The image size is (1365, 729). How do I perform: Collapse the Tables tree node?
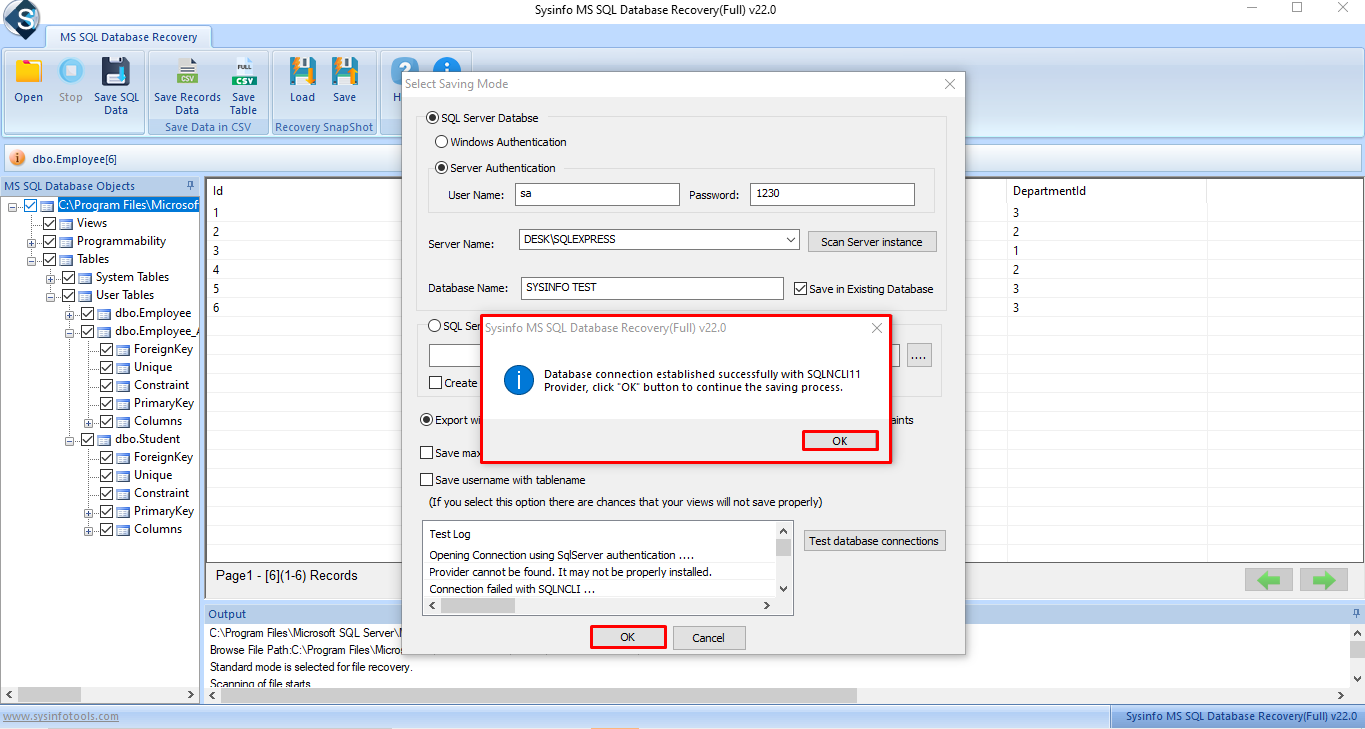(x=32, y=260)
